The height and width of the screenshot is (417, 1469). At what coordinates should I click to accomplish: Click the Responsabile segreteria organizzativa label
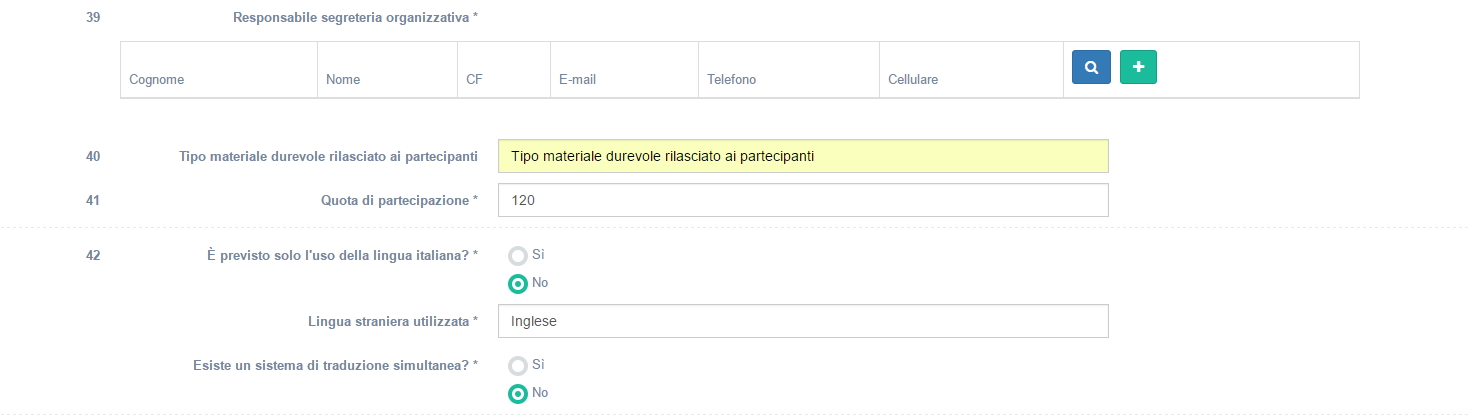pos(355,17)
